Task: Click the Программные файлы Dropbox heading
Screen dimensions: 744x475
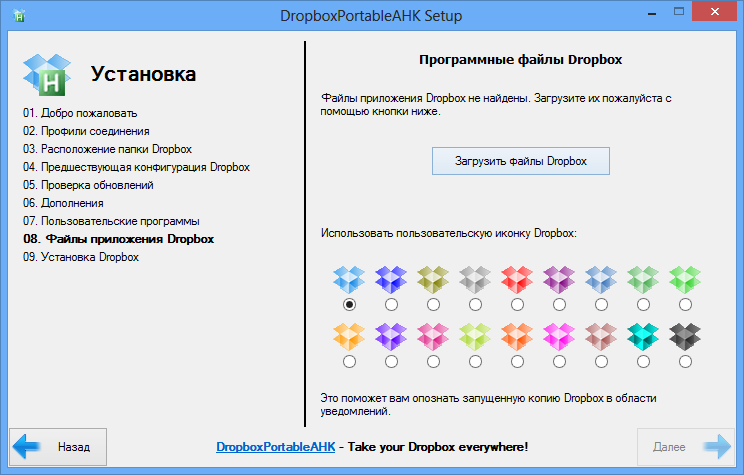Action: [521, 60]
